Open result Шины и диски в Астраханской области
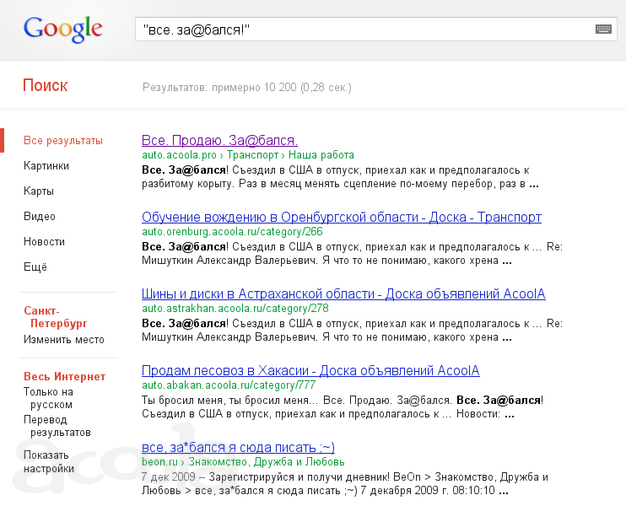The image size is (626, 506). pyautogui.click(x=343, y=294)
